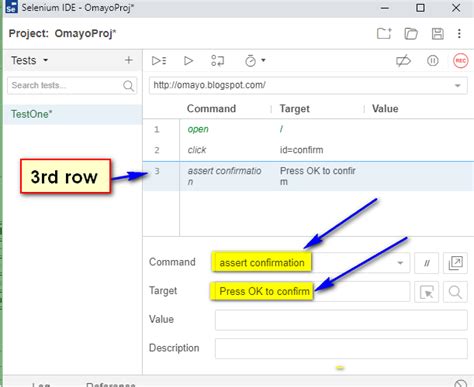Image resolution: width=474 pixels, height=387 pixels.
Task: Click target cell 'Press OK to confirm'
Action: click(317, 176)
